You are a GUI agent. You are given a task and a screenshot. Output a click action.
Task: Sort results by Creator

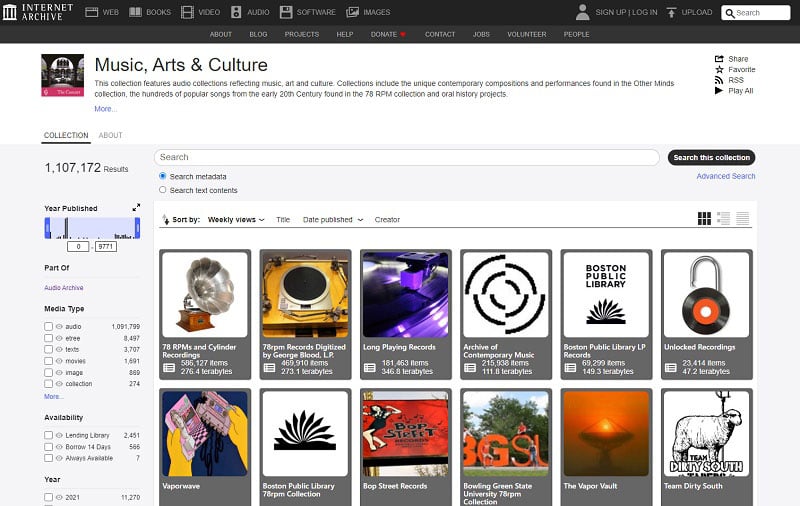click(387, 219)
